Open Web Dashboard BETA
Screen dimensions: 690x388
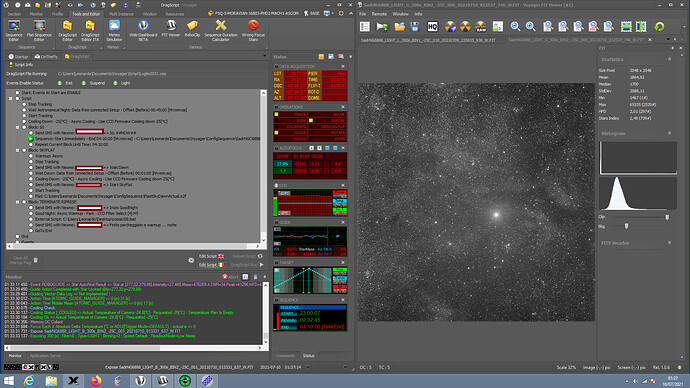pos(143,31)
